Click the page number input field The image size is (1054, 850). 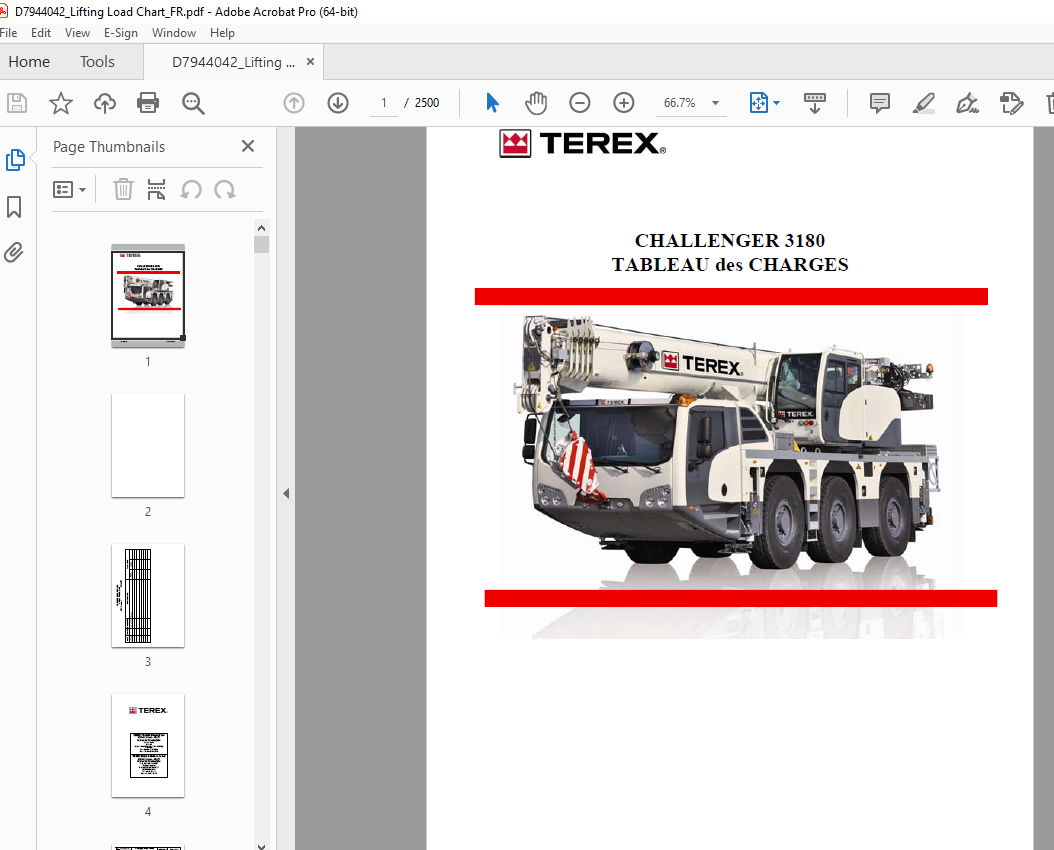pos(384,103)
